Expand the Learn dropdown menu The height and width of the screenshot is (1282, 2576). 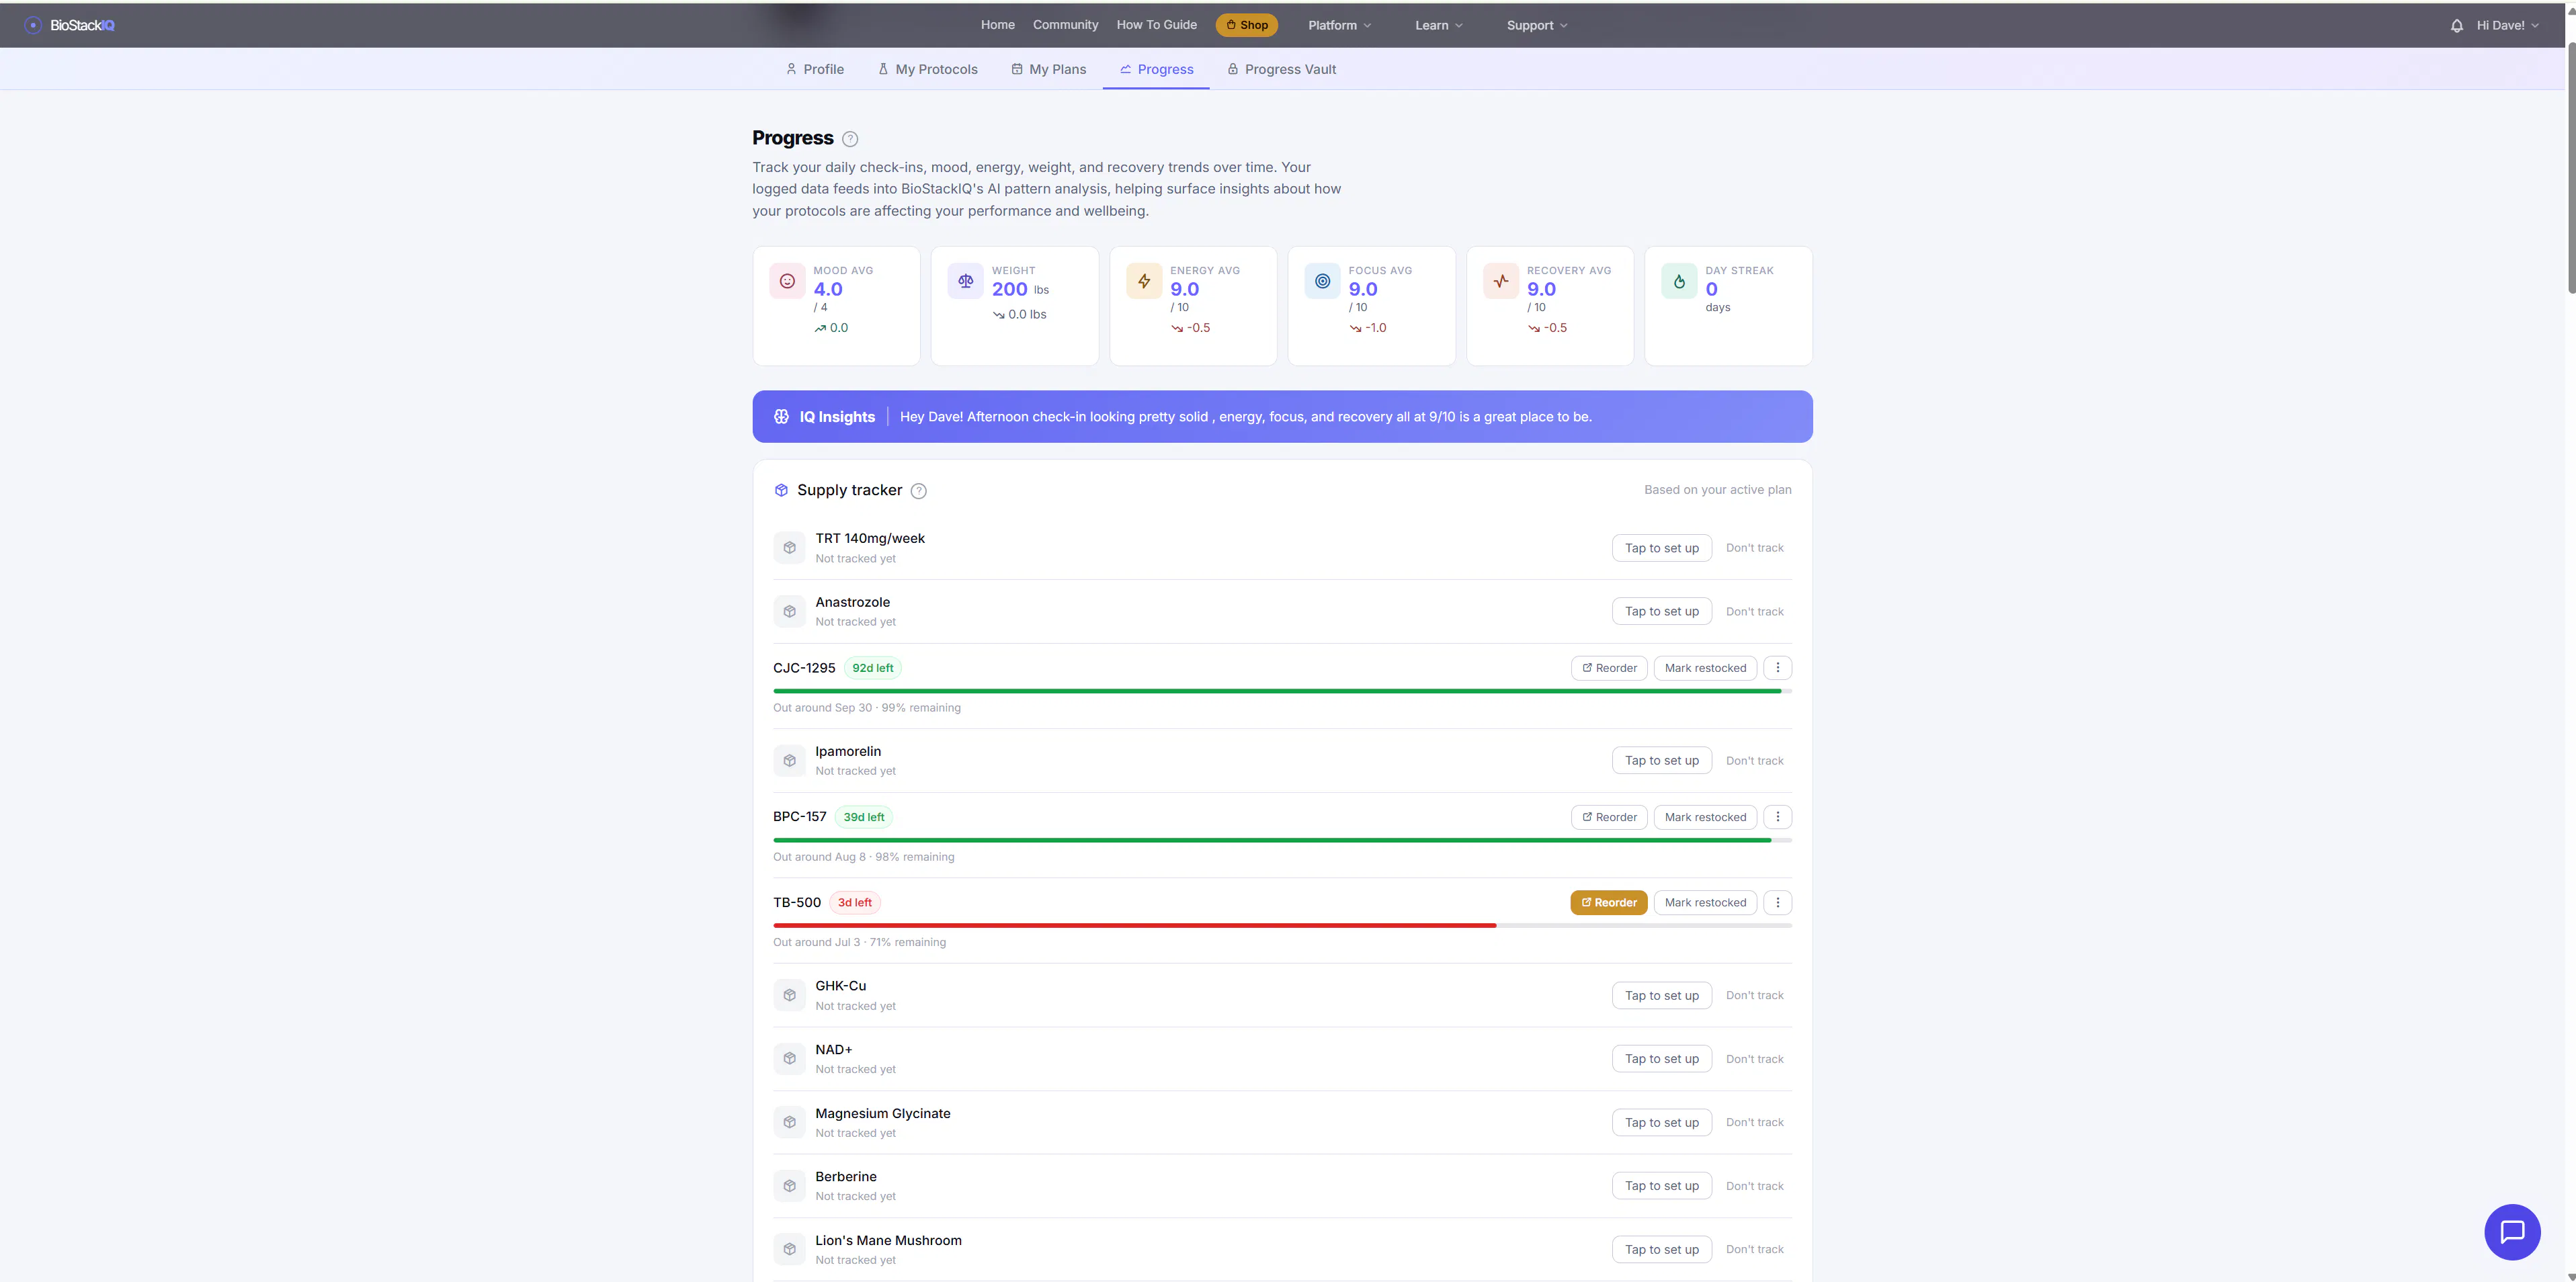(x=1438, y=25)
